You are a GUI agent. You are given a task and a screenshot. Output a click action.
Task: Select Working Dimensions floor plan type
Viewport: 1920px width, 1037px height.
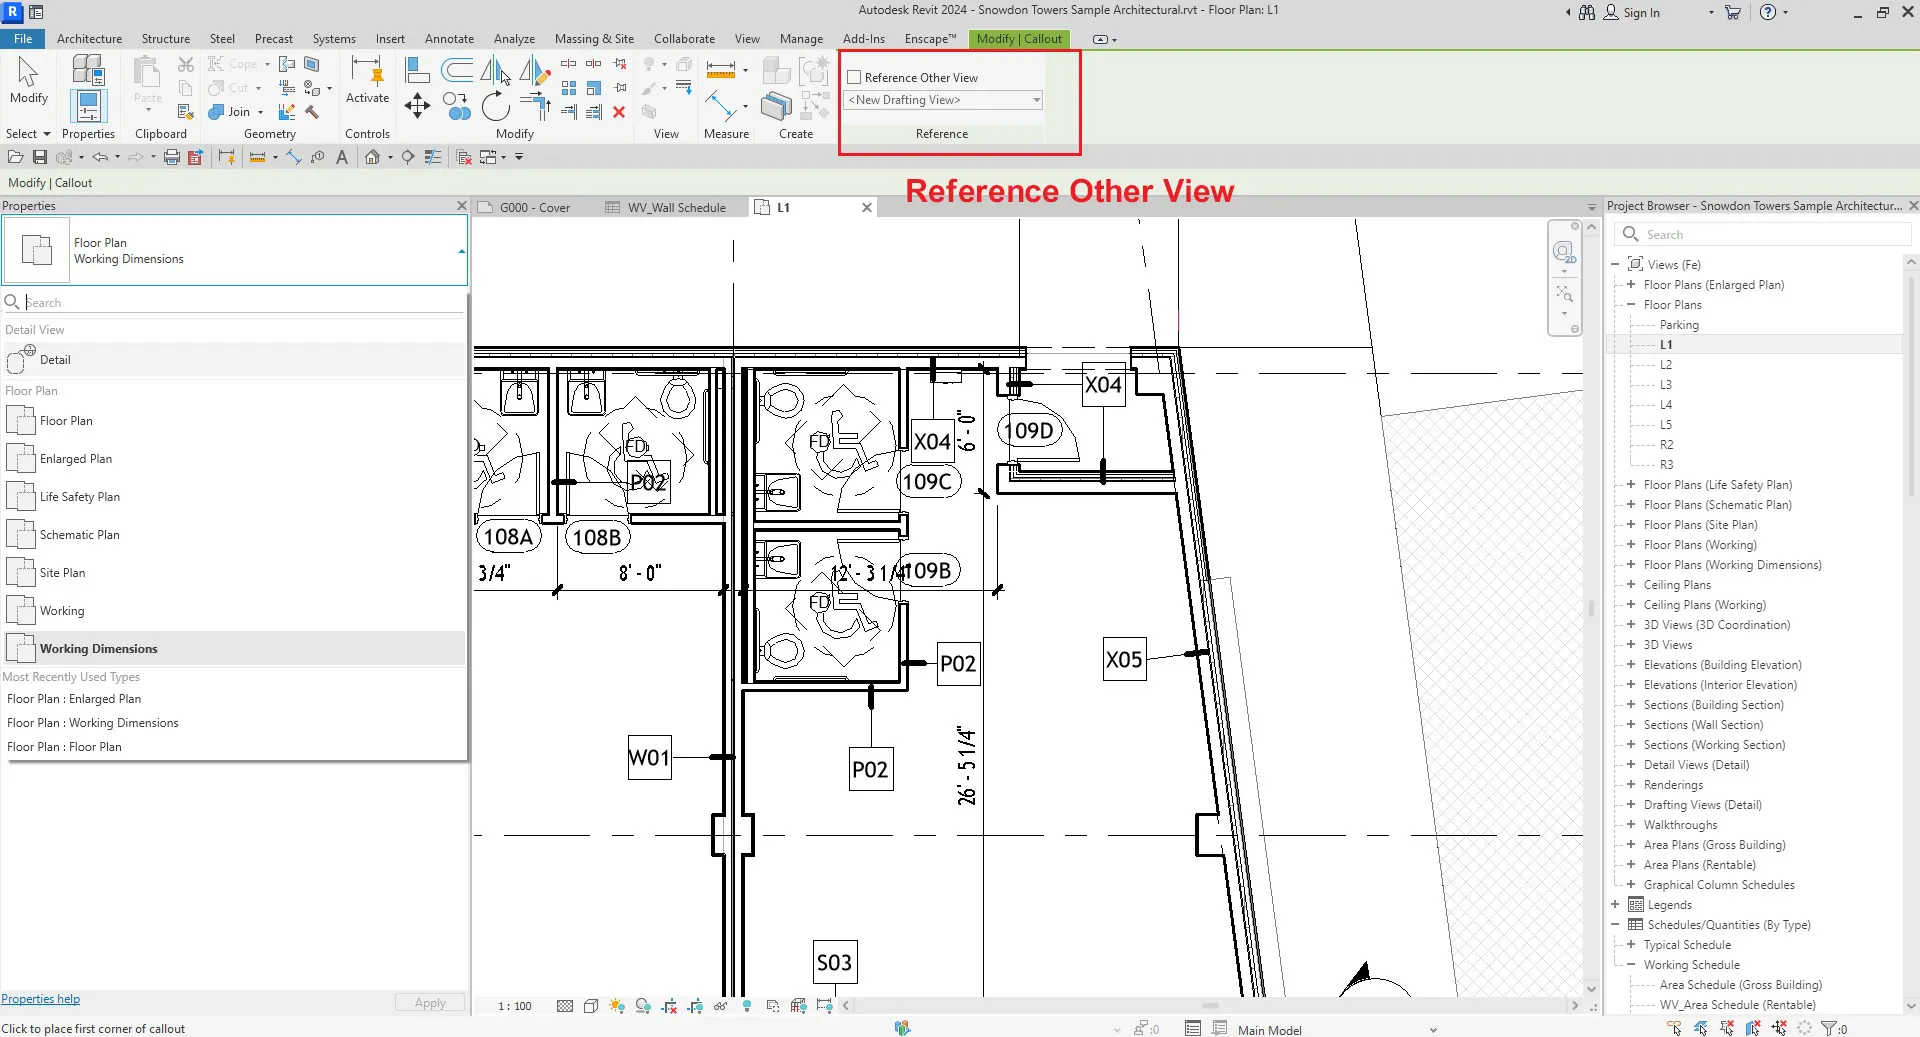click(98, 649)
